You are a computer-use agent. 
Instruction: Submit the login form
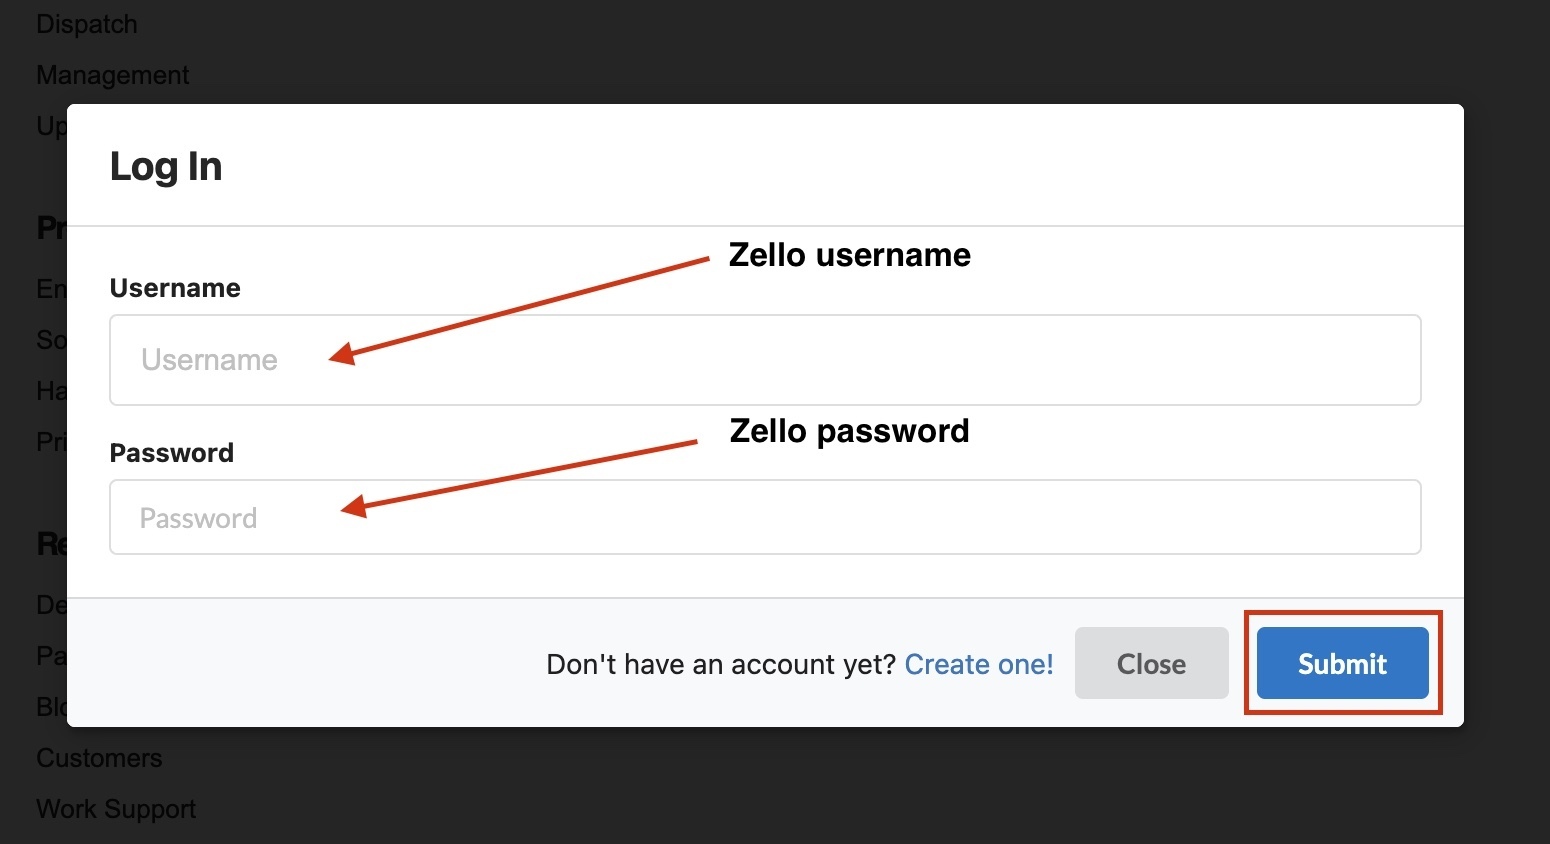tap(1342, 663)
